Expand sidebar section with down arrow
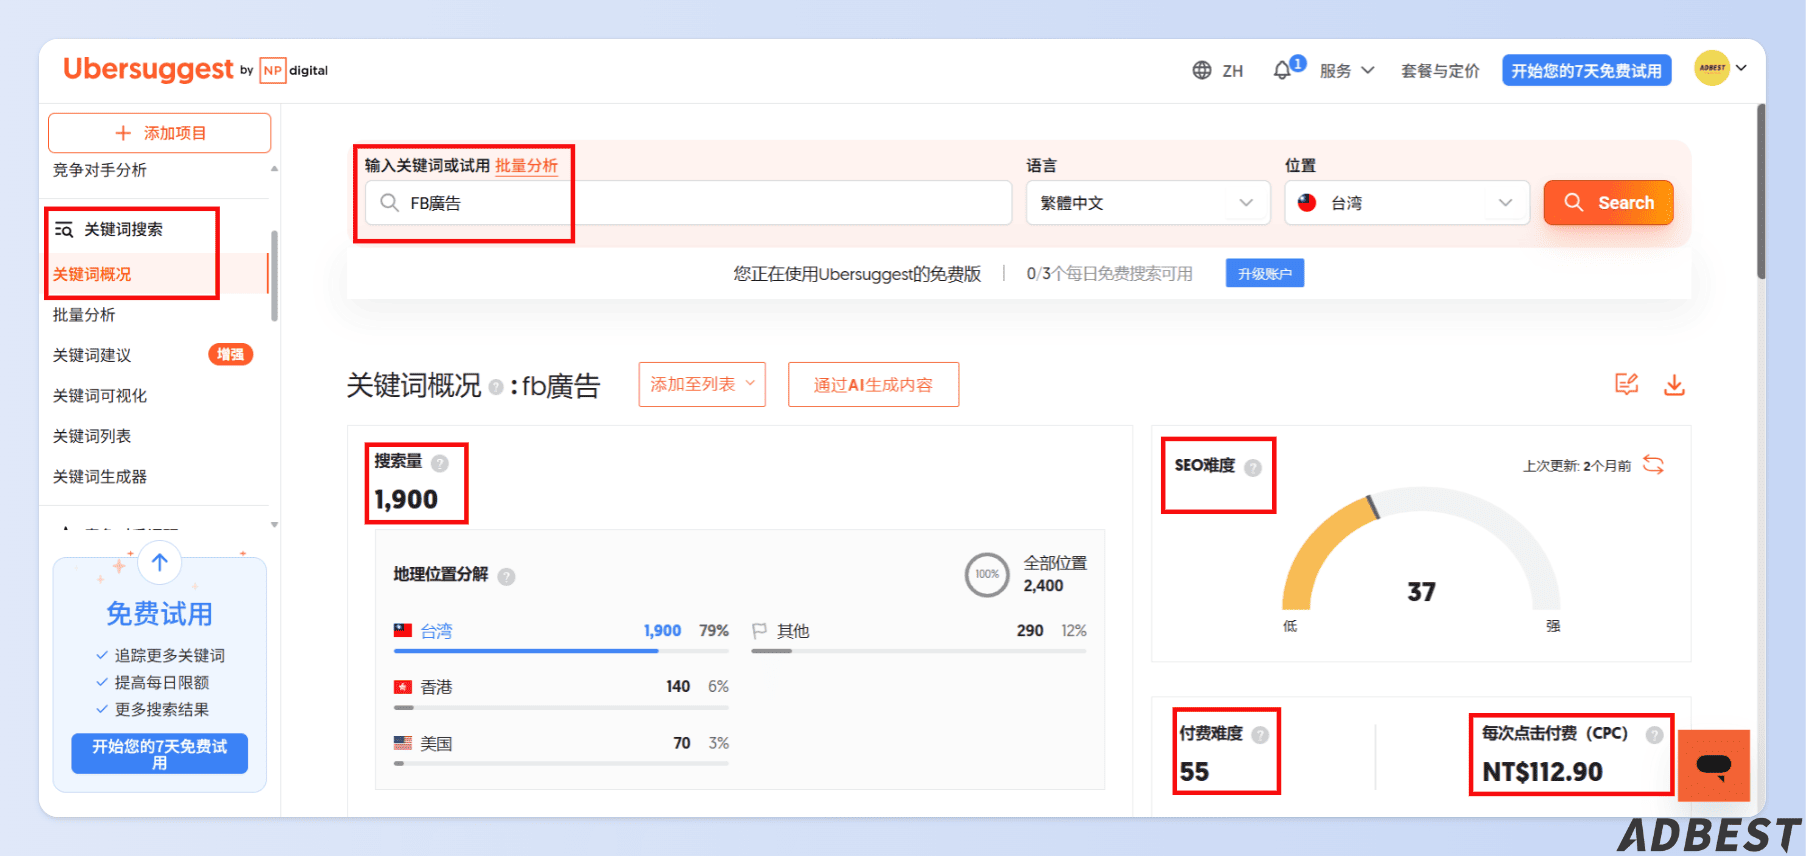Screen dimensions: 1806x856 (x=274, y=524)
